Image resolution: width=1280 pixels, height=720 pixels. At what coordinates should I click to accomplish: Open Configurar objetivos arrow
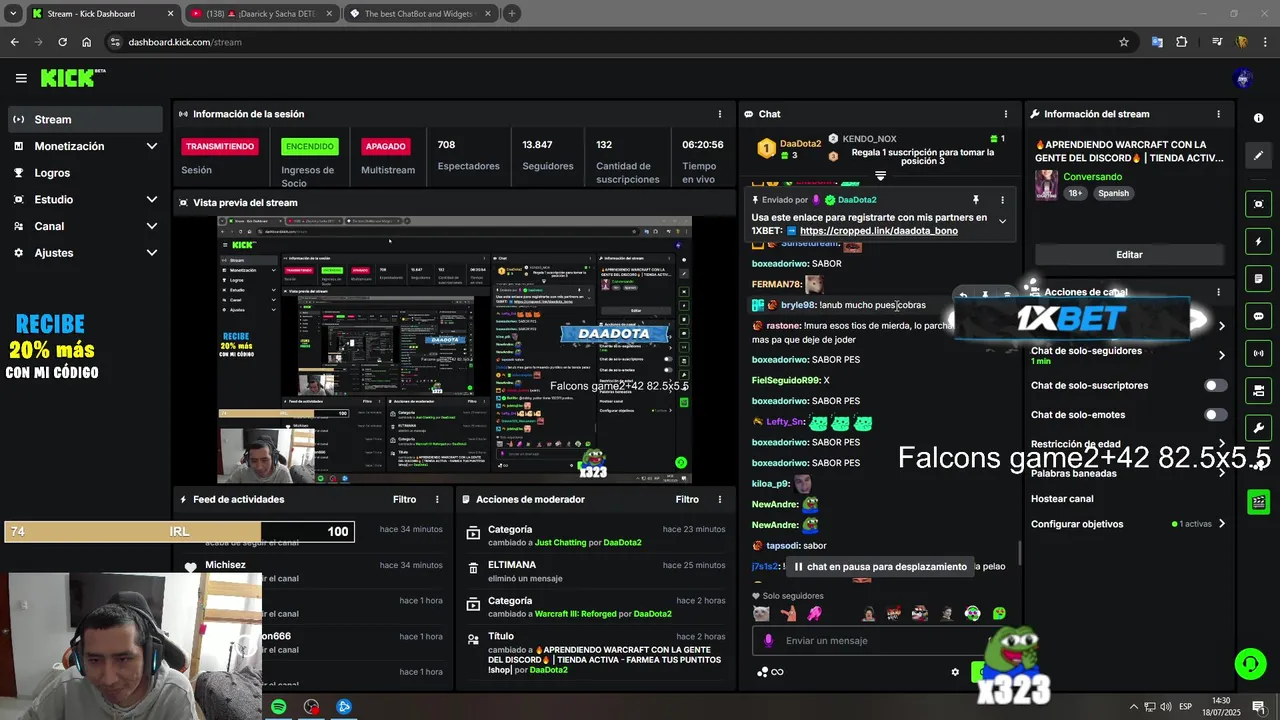tap(1221, 524)
